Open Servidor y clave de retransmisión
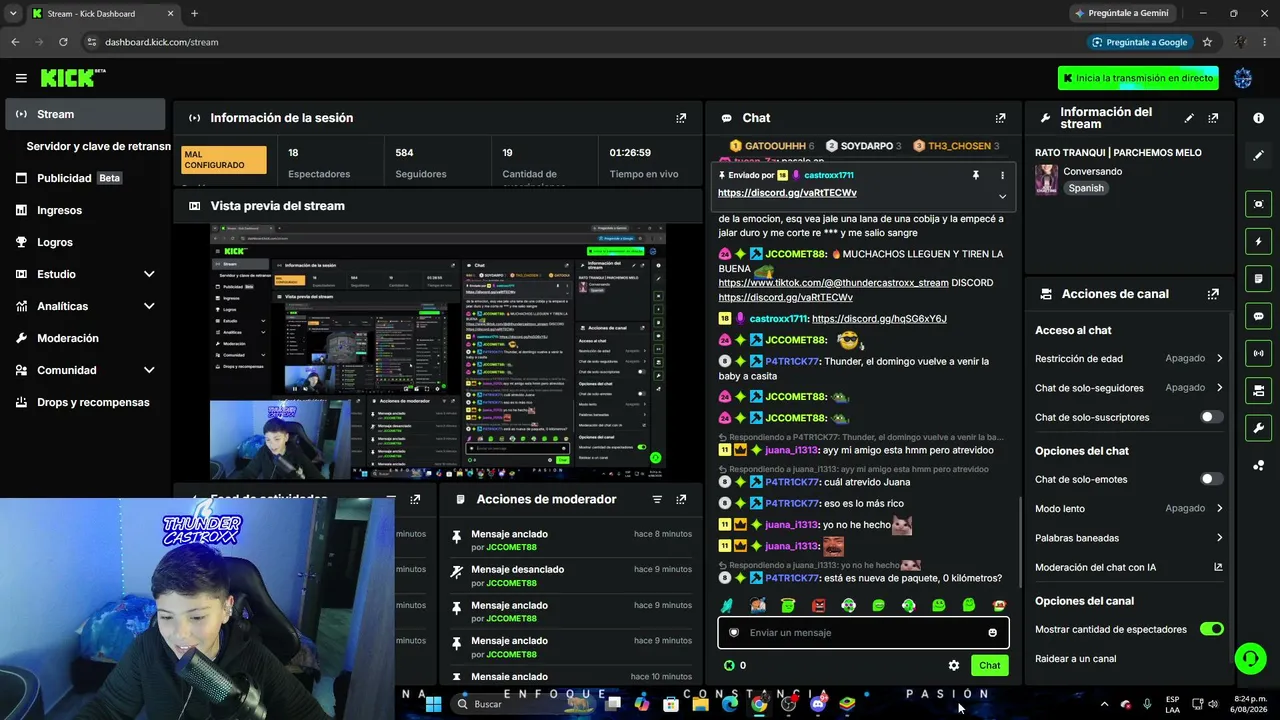 98,146
